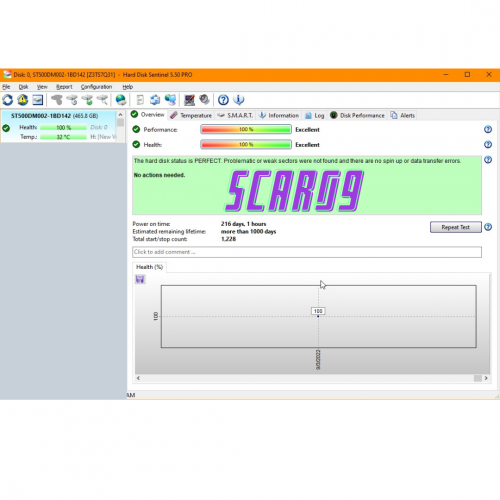The height and width of the screenshot is (500, 500).
Task: Click the networked computers globe icon
Action: [170, 100]
